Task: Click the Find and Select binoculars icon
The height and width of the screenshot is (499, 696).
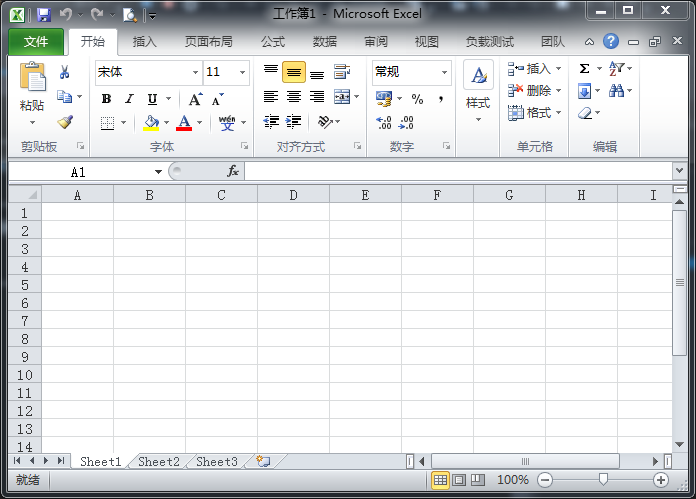Action: (616, 91)
